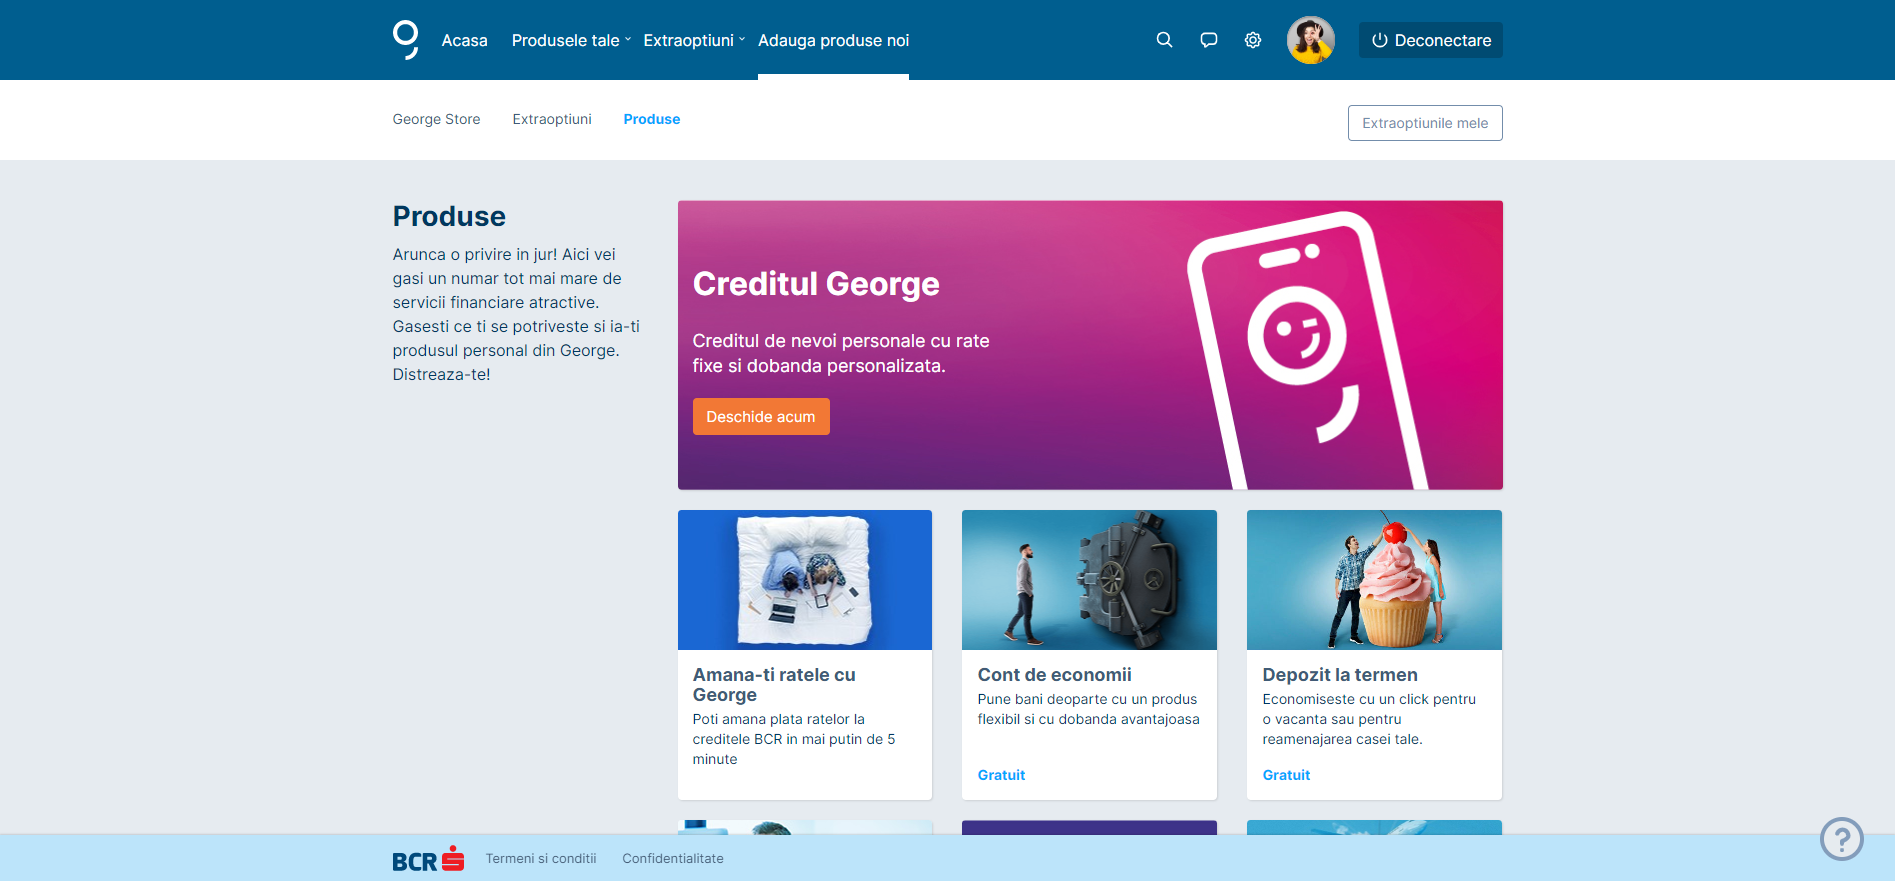
Task: Click the Creditul George banner title
Action: 816,284
